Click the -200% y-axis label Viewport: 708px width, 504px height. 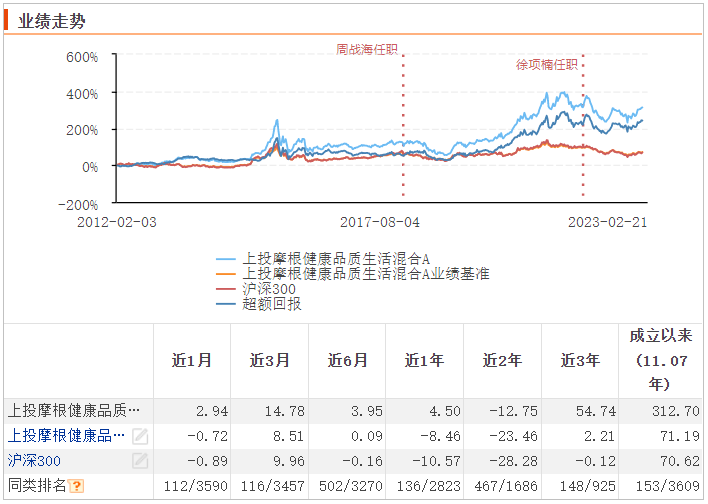point(78,205)
